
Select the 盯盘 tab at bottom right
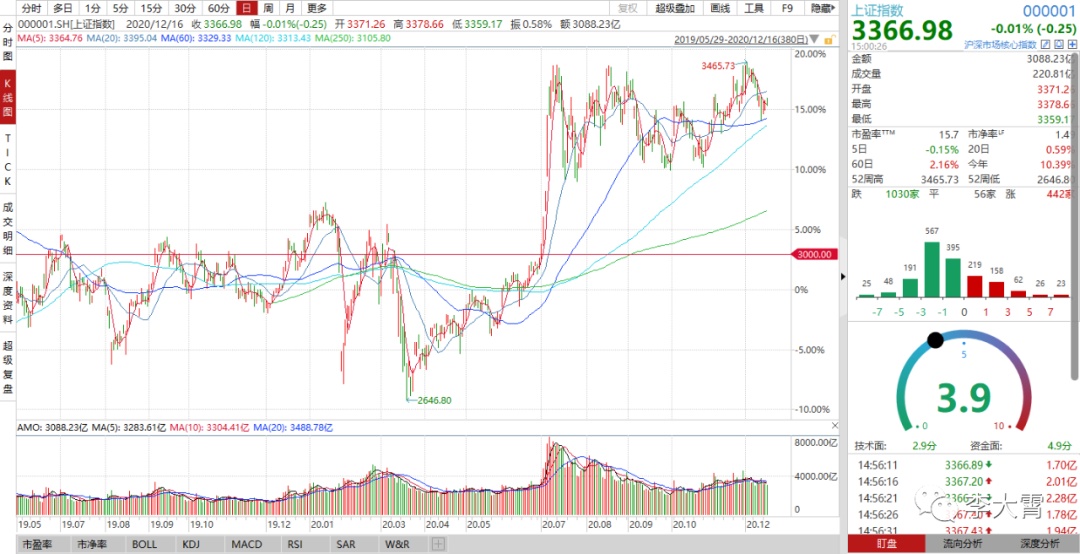click(886, 543)
